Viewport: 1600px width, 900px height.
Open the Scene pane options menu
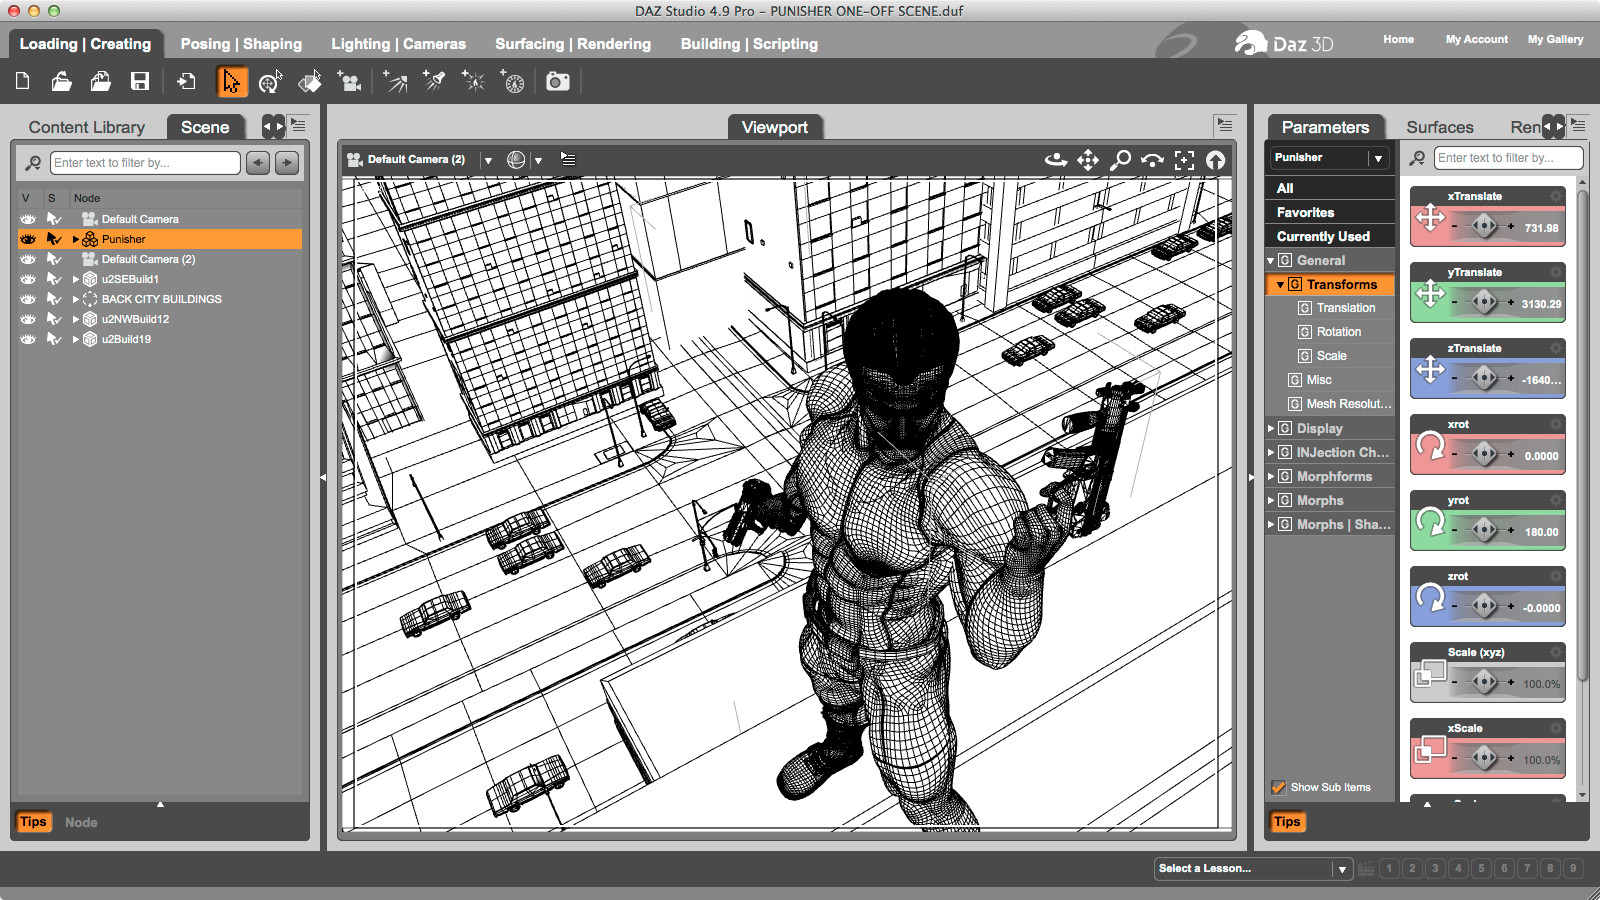coord(298,125)
